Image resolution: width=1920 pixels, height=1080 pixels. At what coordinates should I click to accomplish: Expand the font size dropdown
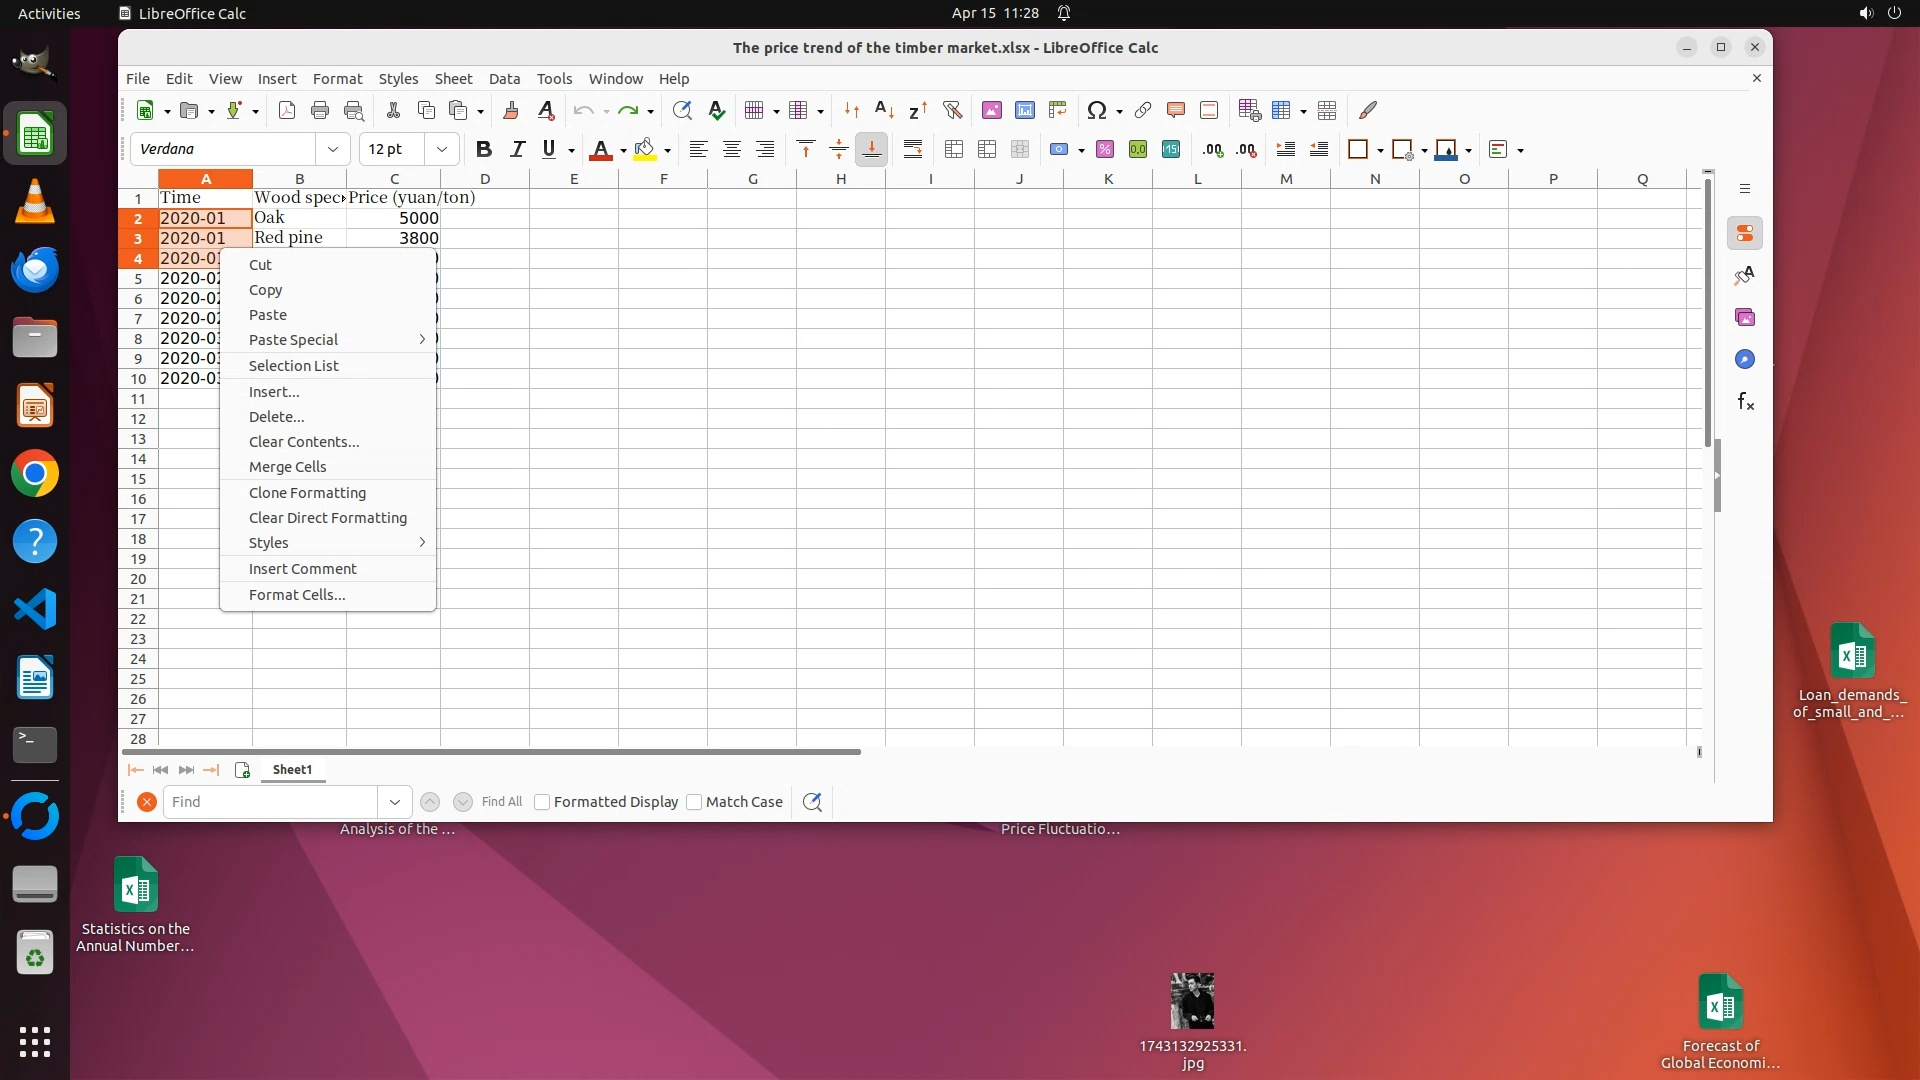pos(441,150)
